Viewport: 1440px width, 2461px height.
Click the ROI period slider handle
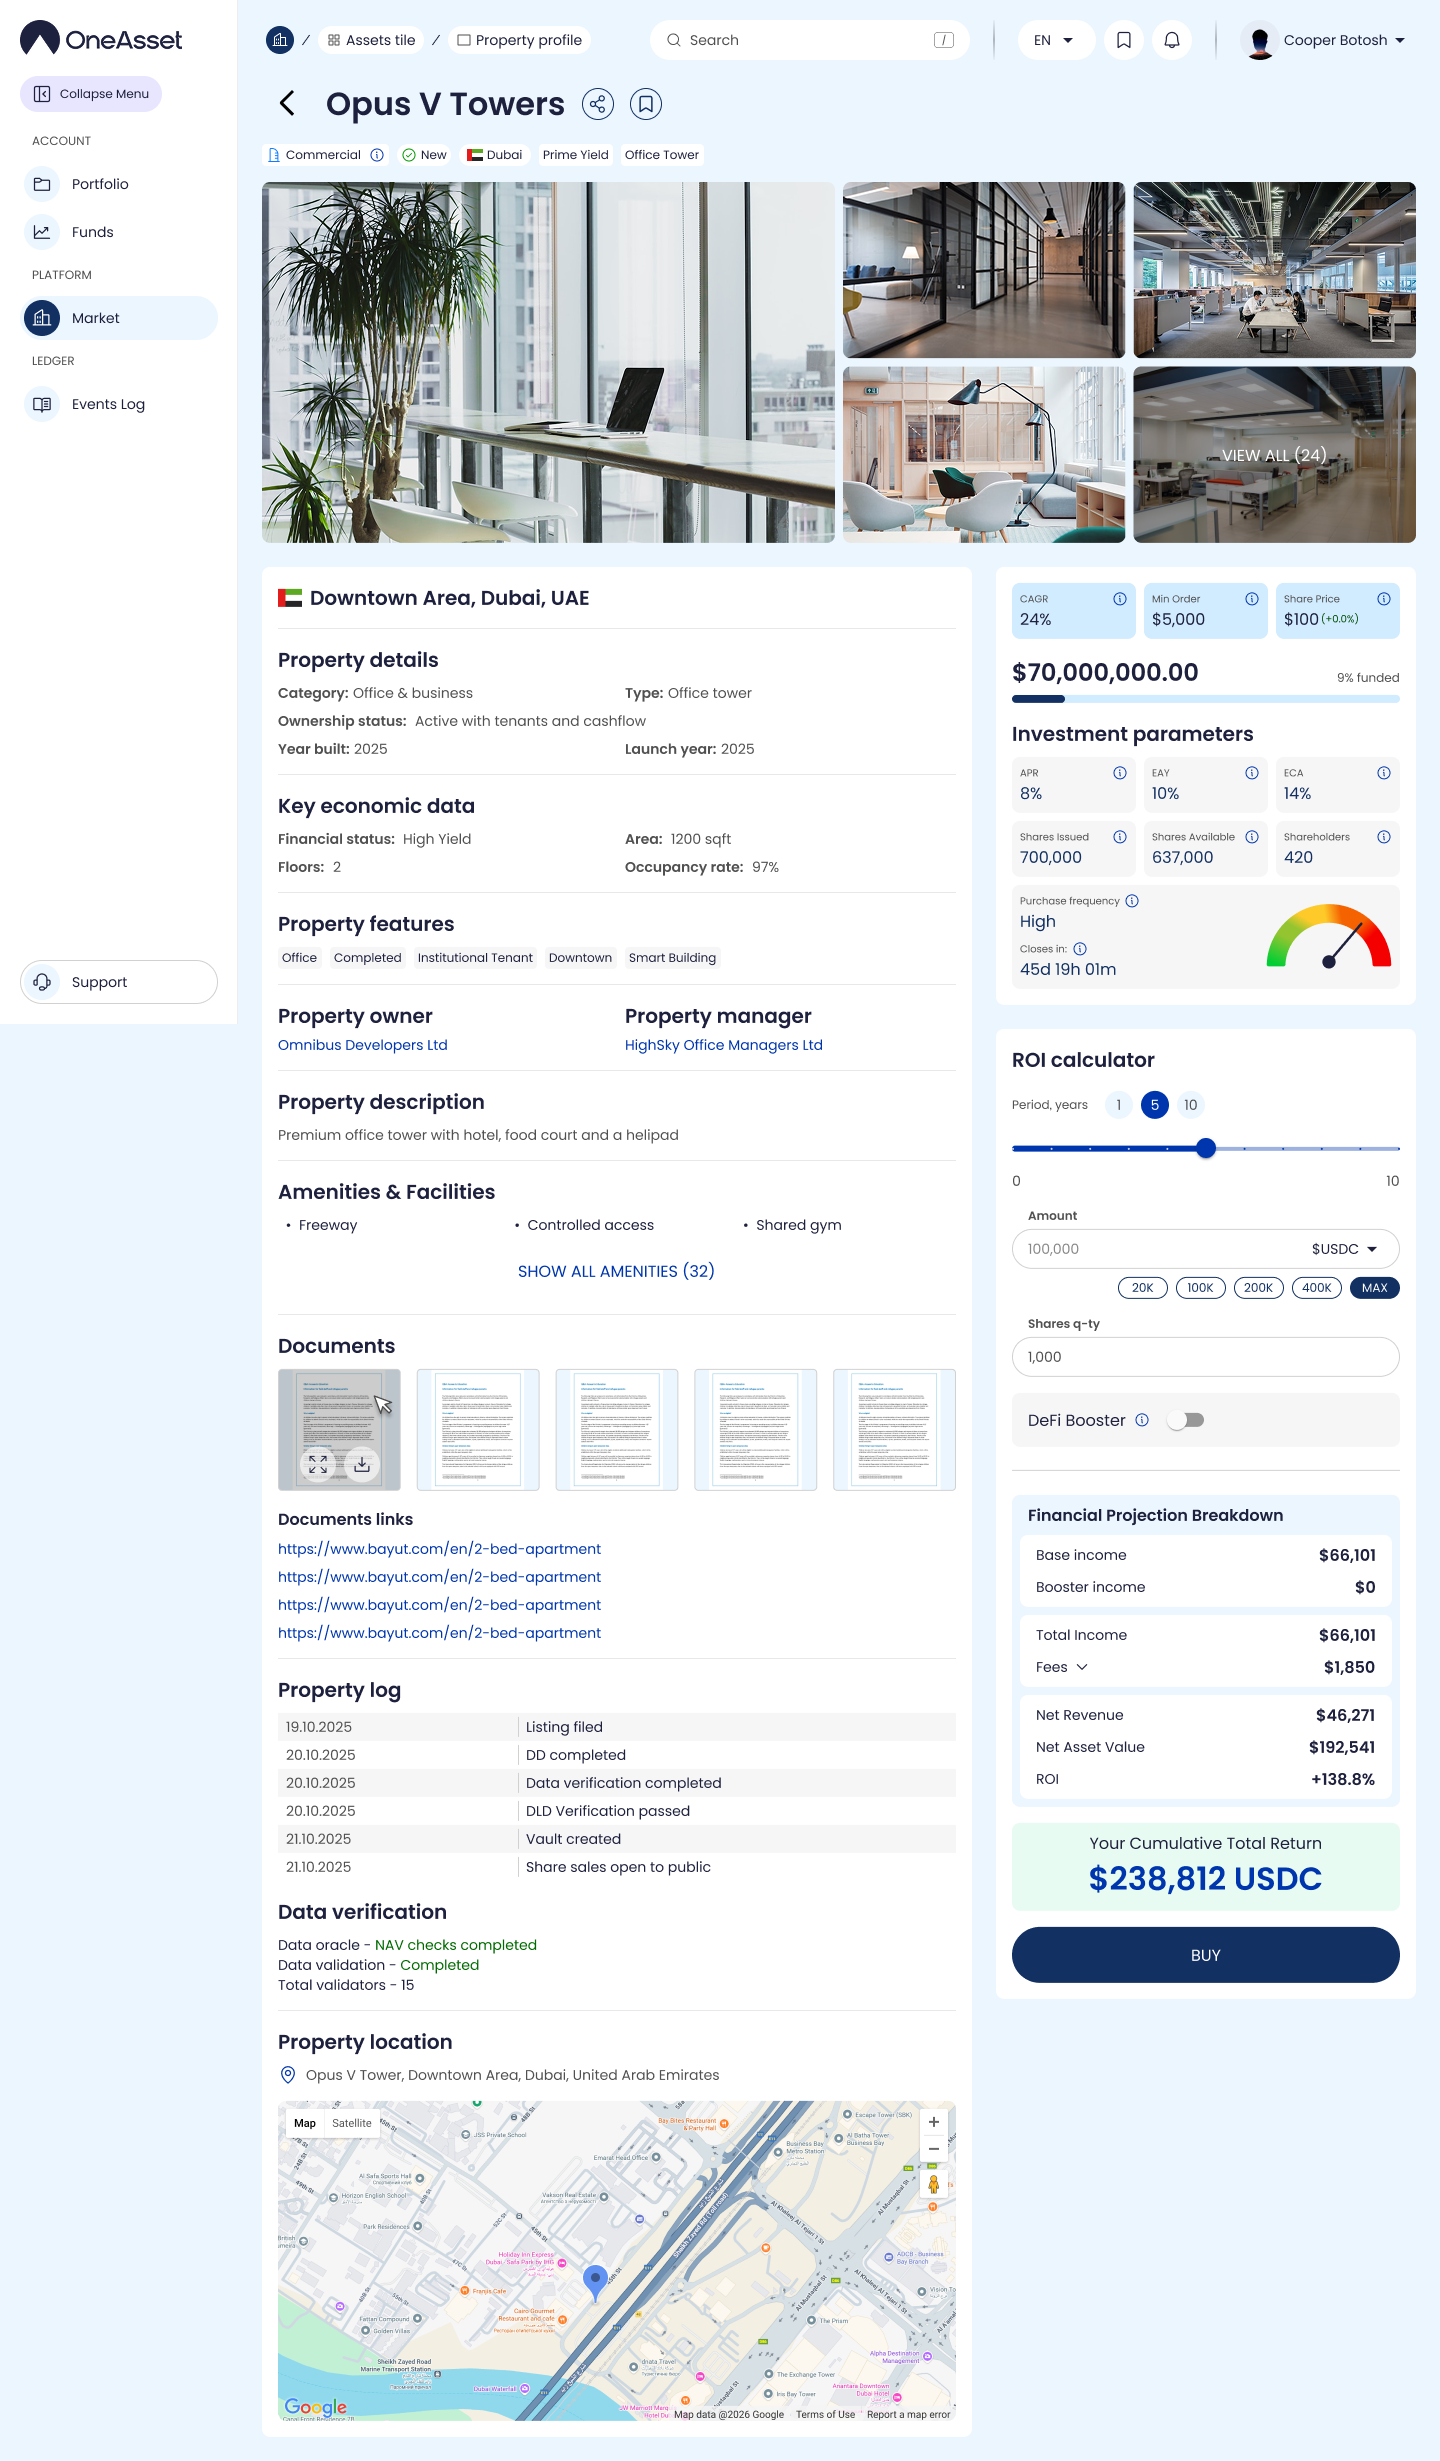coord(1206,1148)
